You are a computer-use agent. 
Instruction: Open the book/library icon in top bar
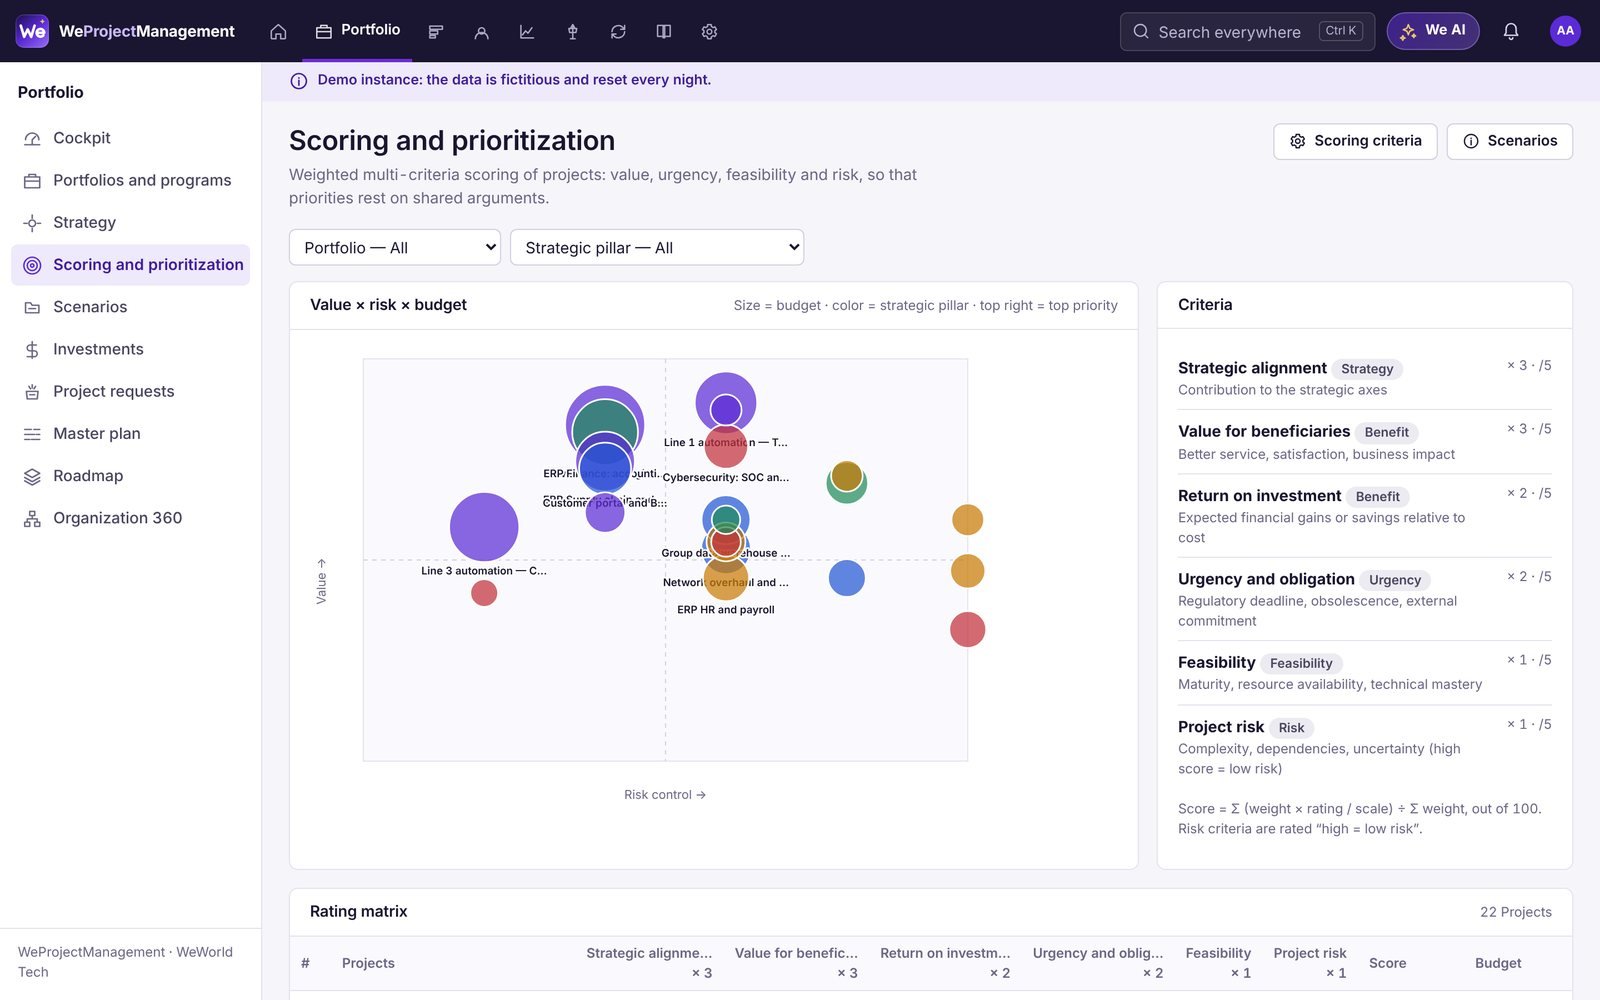pos(664,32)
